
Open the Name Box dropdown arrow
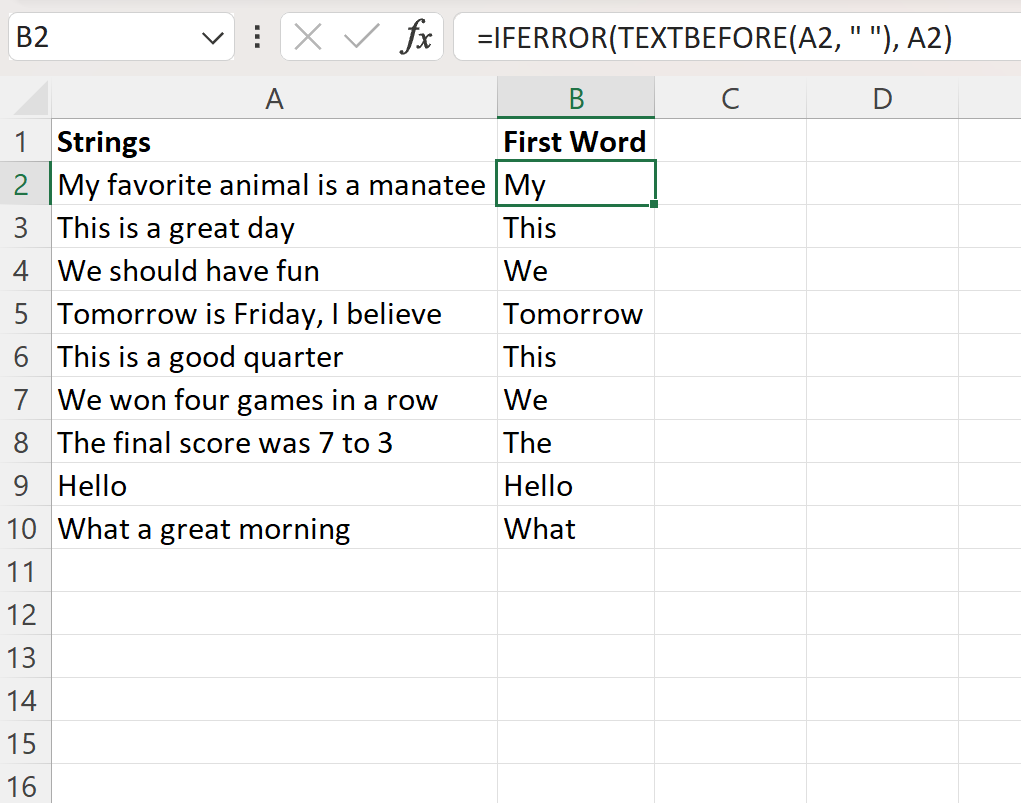point(211,37)
